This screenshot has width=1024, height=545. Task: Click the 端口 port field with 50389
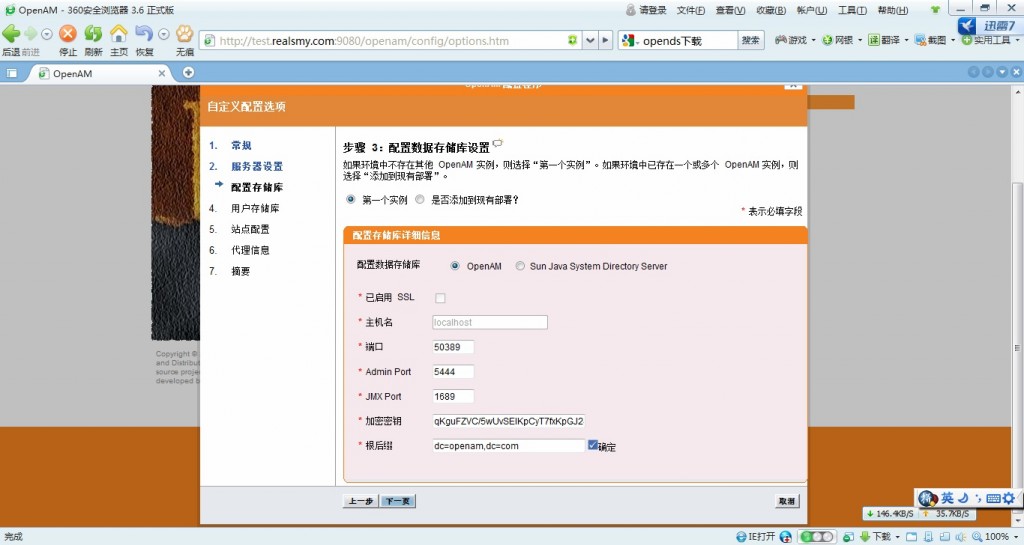(x=453, y=347)
